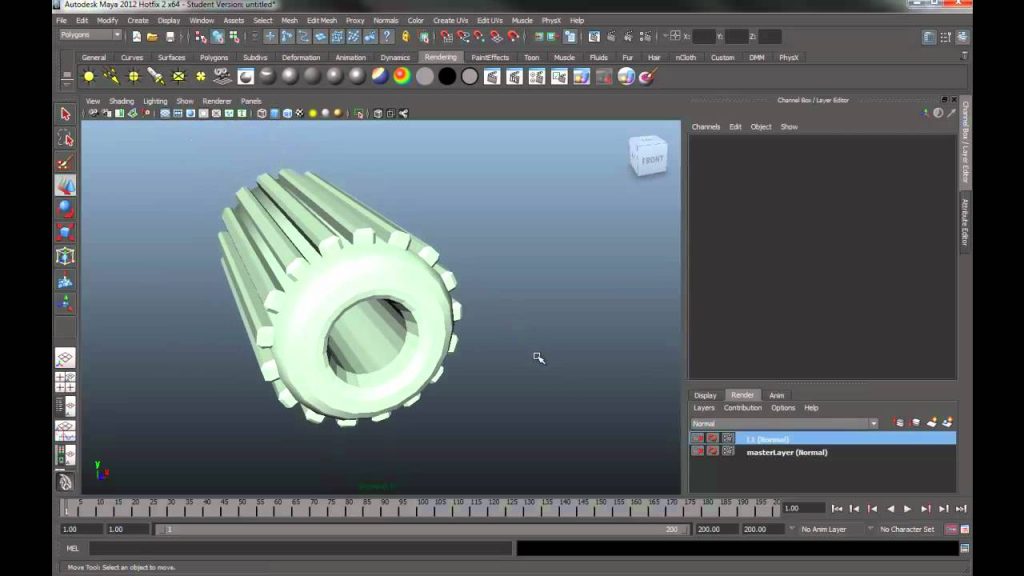Click the current frame field showing 1.00
1024x576 pixels.
pyautogui.click(x=803, y=508)
